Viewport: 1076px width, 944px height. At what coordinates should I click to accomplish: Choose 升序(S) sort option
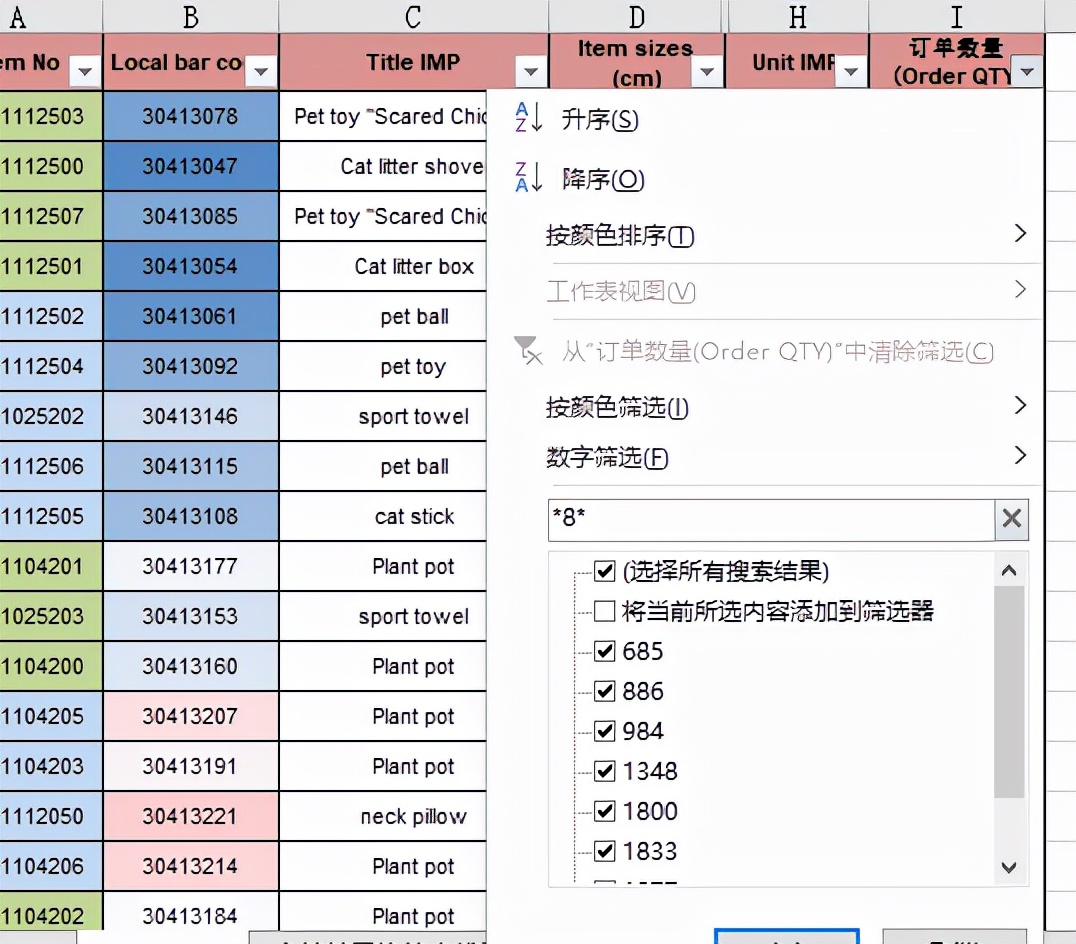pyautogui.click(x=600, y=120)
